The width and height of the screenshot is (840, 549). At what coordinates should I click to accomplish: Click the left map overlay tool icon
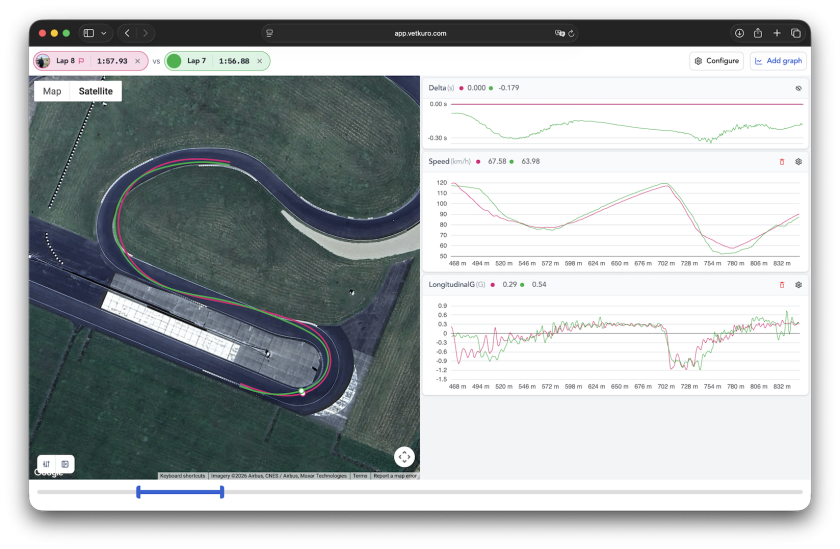tap(47, 464)
